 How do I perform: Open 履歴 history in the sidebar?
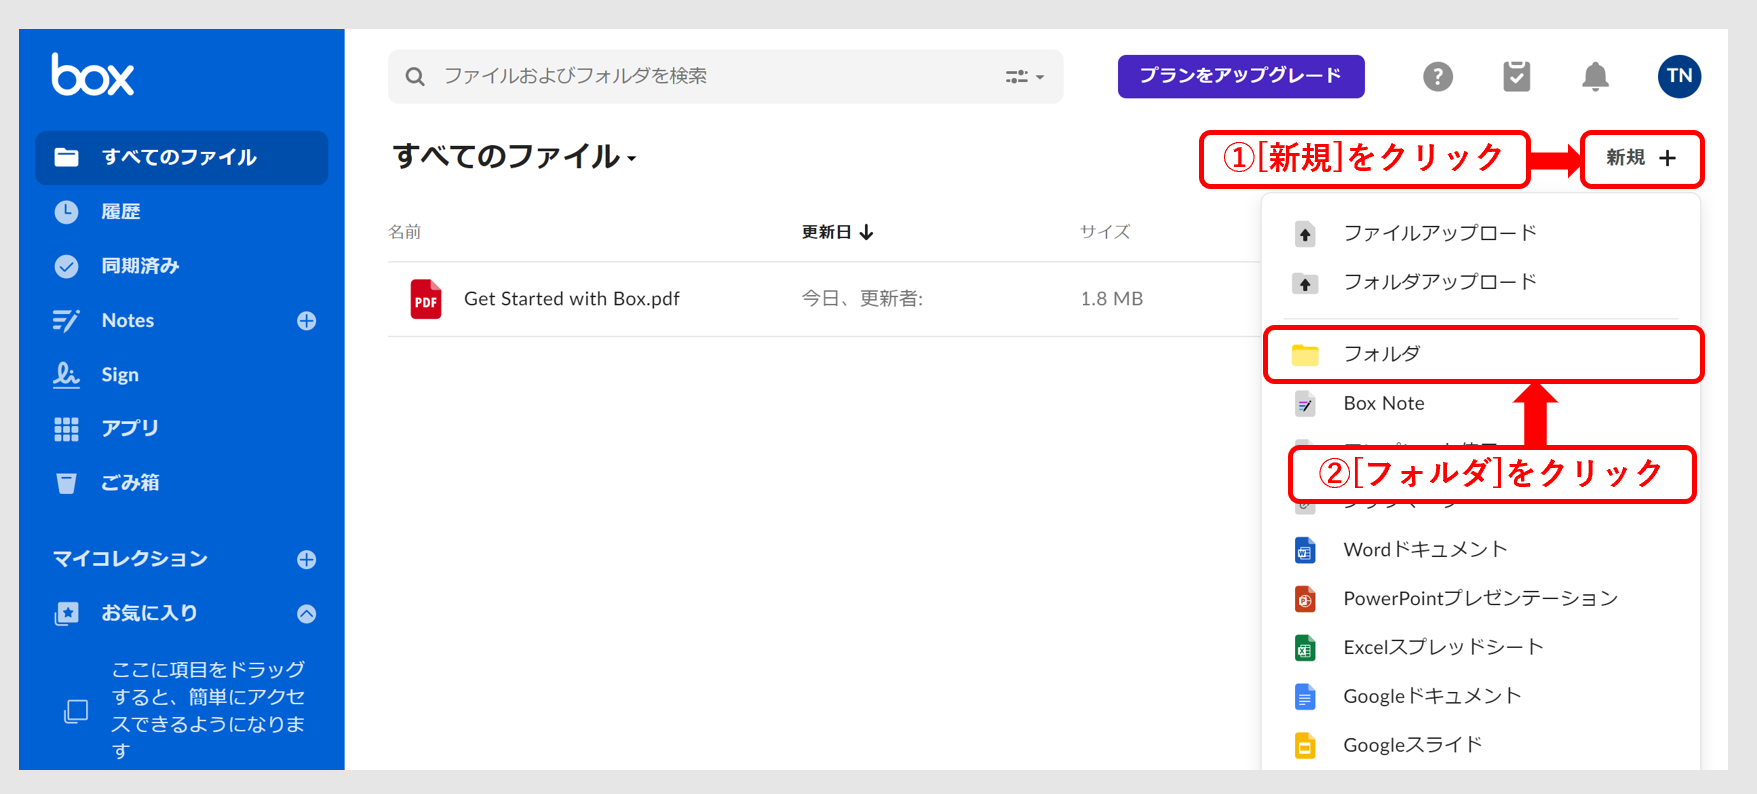coord(121,212)
